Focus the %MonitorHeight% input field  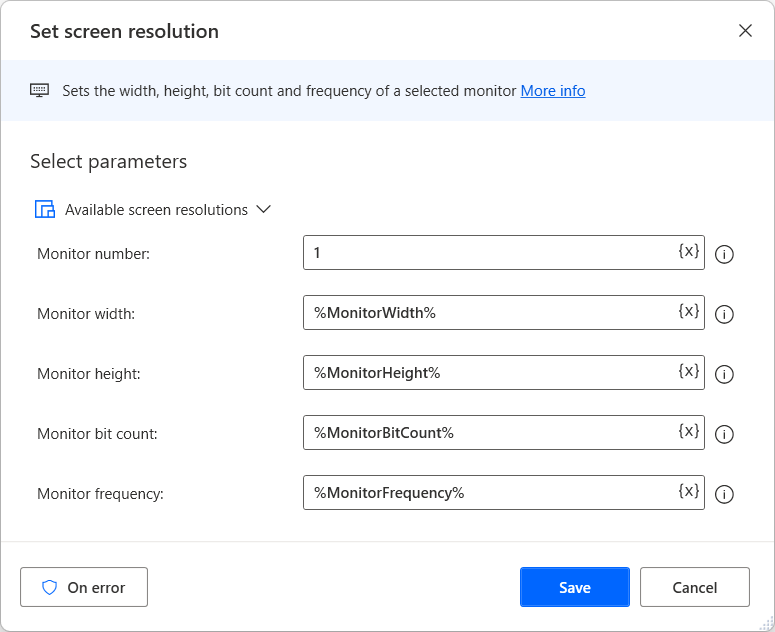(504, 373)
